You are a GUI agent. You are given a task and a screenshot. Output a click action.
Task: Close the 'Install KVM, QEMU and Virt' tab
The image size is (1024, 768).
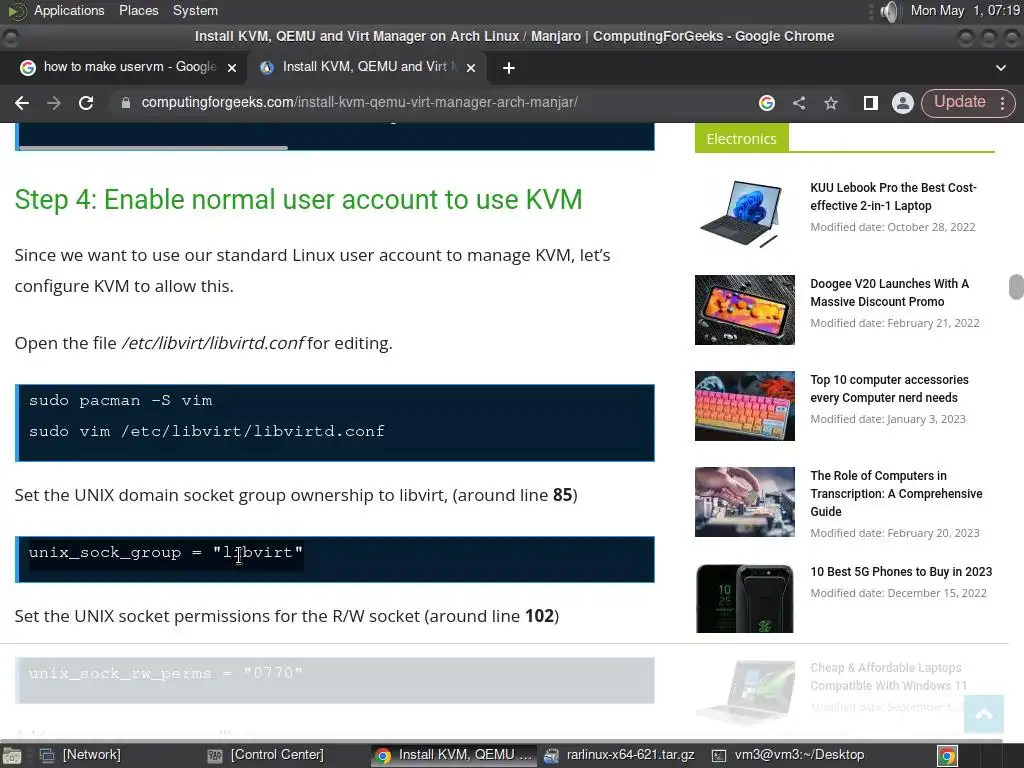pyautogui.click(x=471, y=67)
